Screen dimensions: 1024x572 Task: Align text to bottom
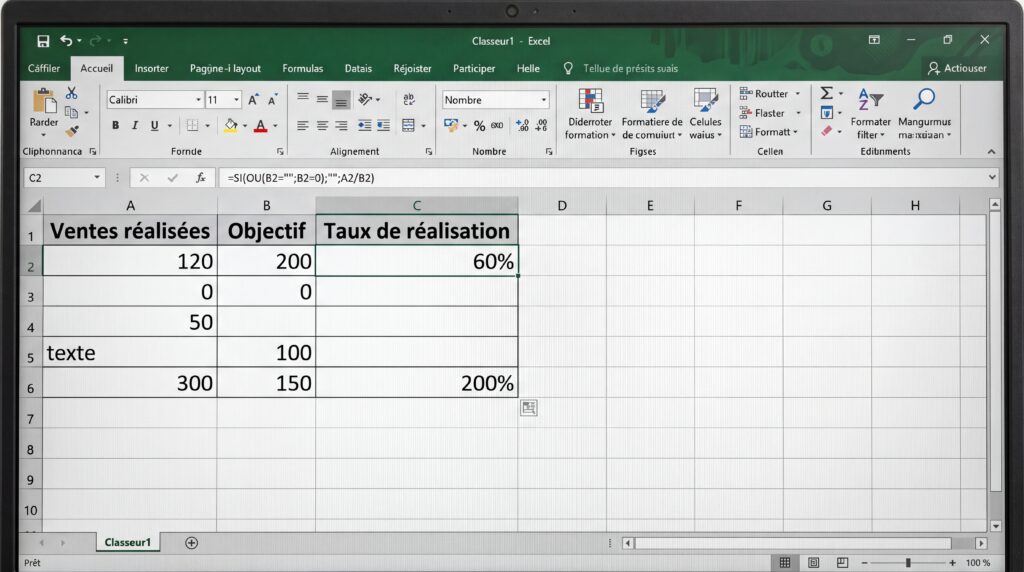pyautogui.click(x=341, y=101)
